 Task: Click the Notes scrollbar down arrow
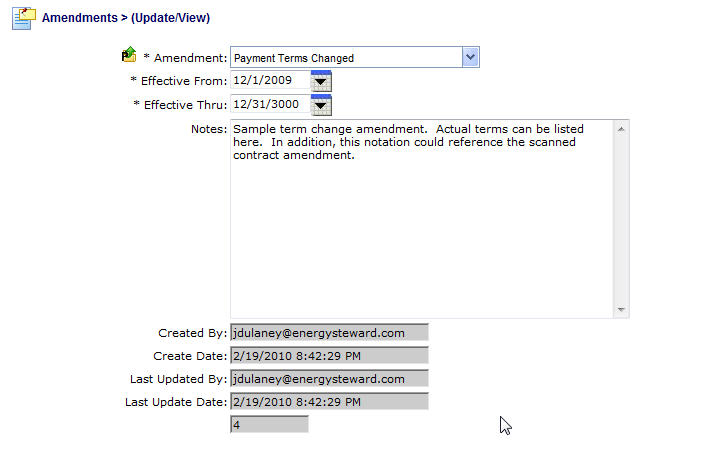[621, 310]
